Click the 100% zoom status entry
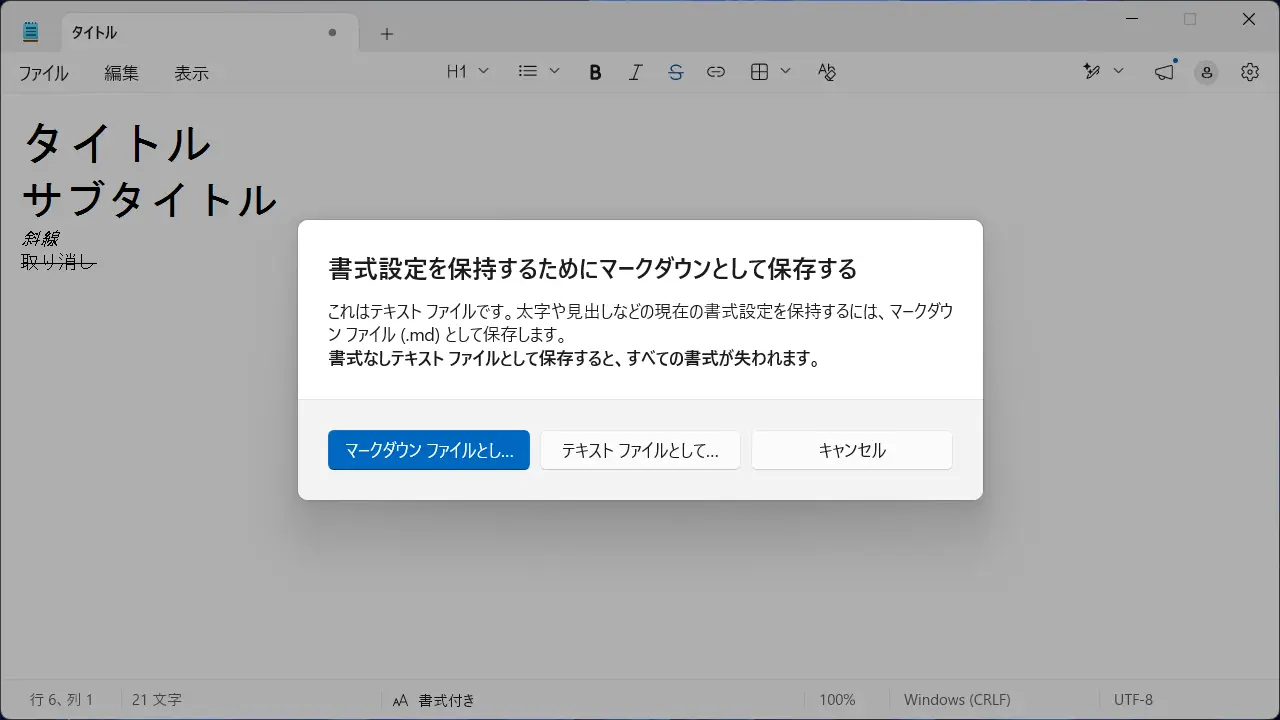 tap(837, 700)
